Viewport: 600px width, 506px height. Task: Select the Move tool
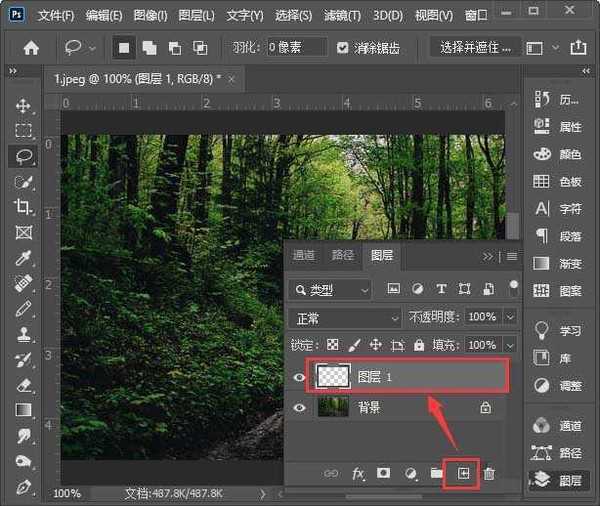tap(22, 105)
